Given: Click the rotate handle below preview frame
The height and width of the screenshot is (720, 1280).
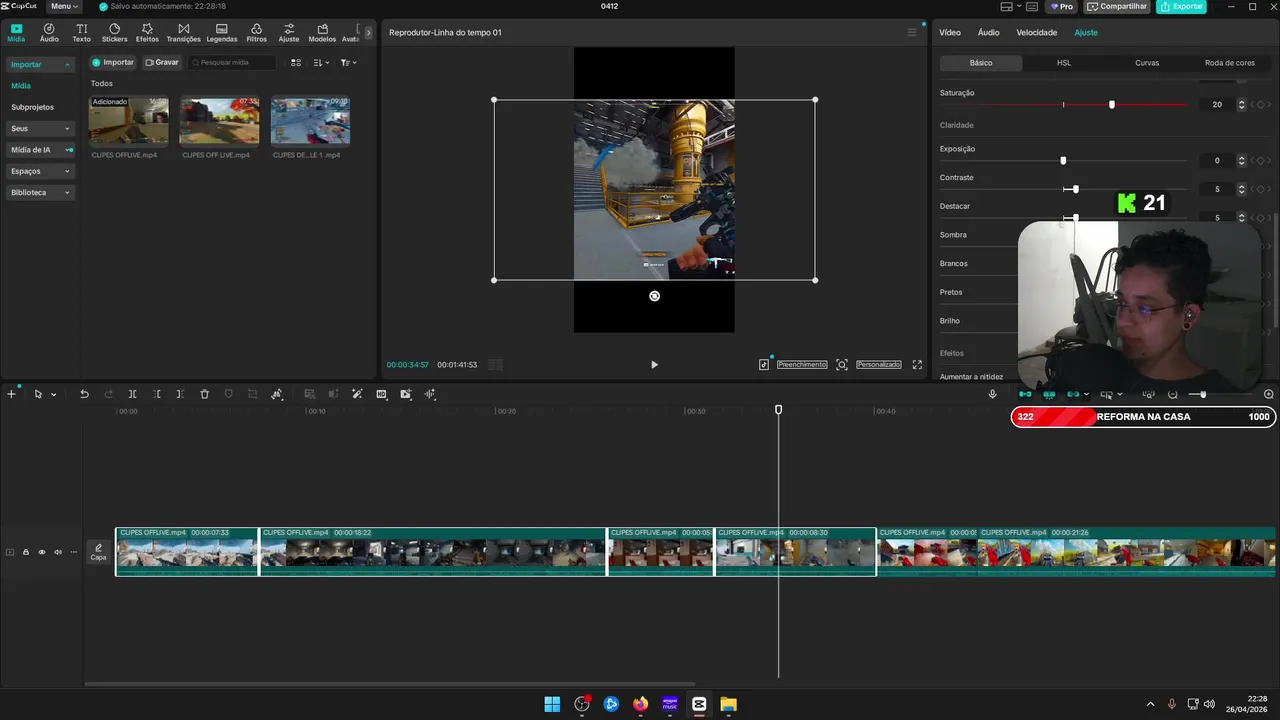Looking at the screenshot, I should [x=654, y=296].
